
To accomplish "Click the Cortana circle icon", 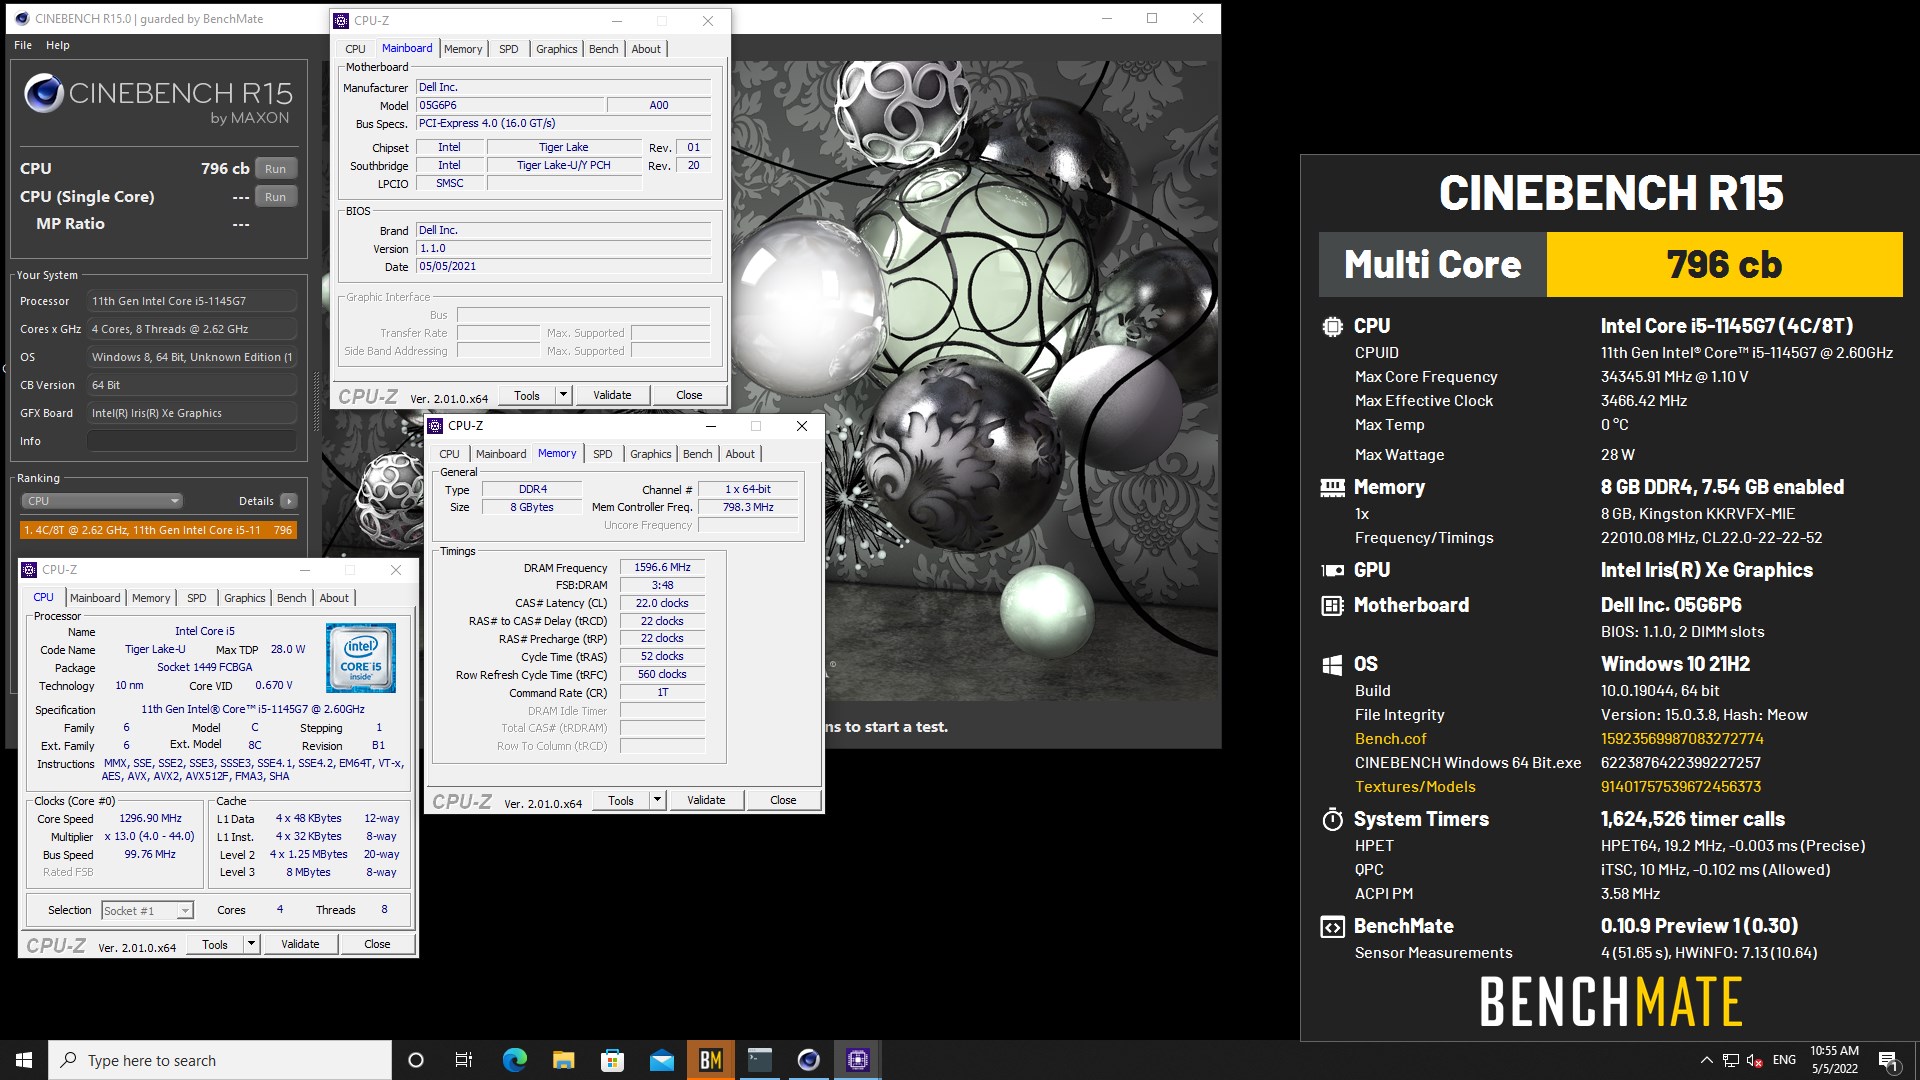I will pos(416,1060).
